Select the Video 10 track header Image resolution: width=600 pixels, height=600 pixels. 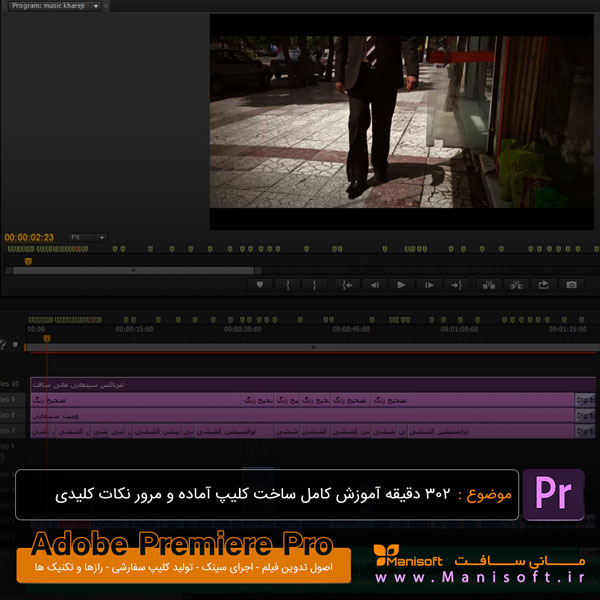(13, 384)
